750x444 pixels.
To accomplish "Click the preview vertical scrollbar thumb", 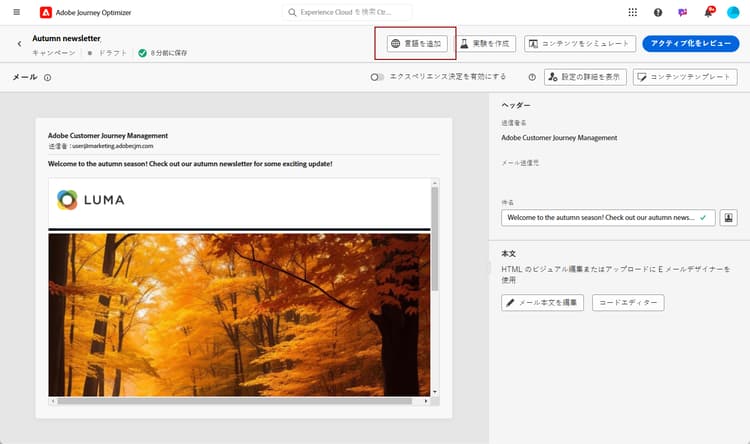I will point(434,238).
